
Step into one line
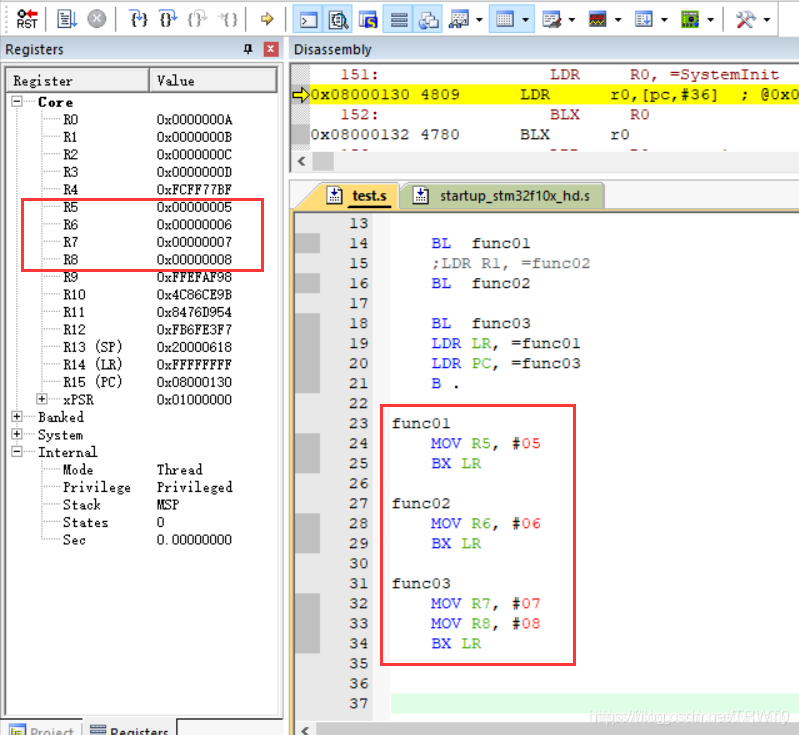tap(138, 19)
